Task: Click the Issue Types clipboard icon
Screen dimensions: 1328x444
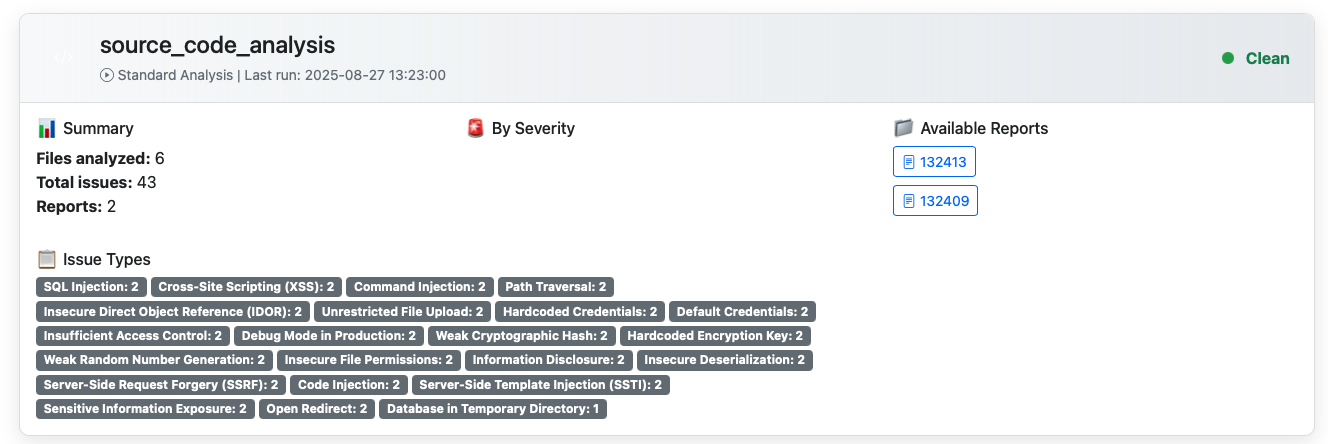Action: [x=46, y=260]
